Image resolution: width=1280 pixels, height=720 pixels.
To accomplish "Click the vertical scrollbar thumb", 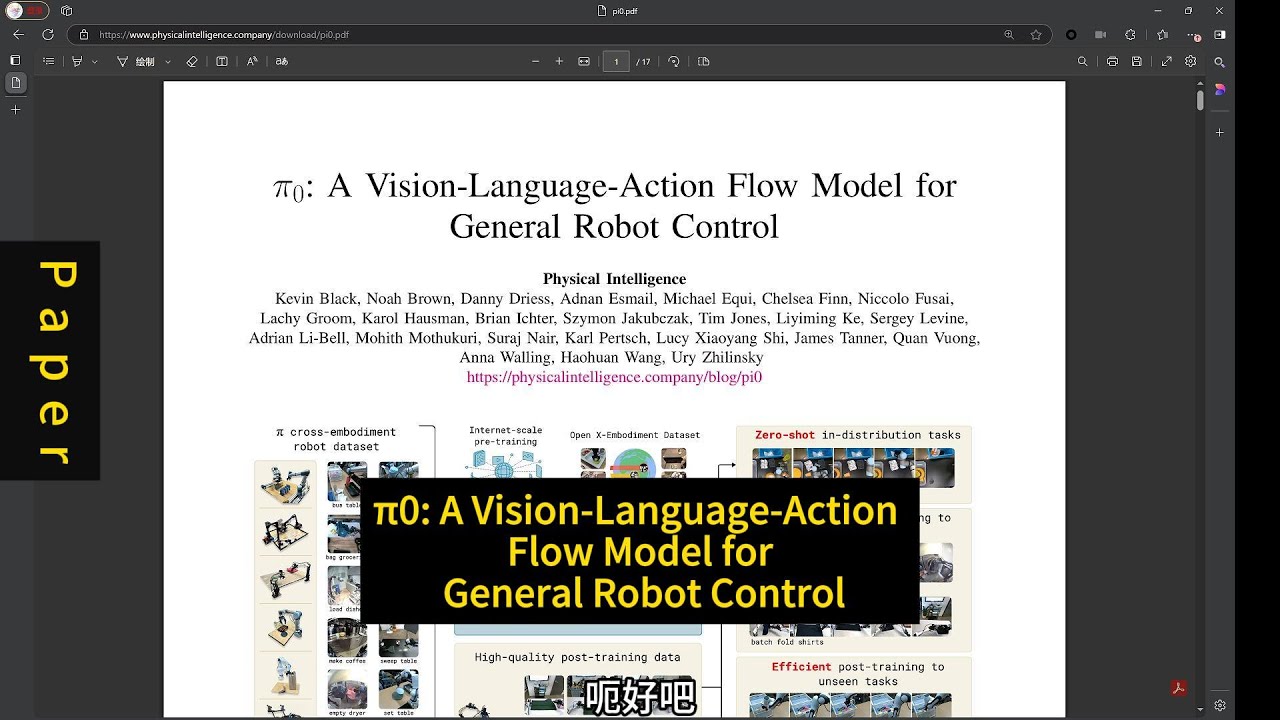I will coord(1200,100).
